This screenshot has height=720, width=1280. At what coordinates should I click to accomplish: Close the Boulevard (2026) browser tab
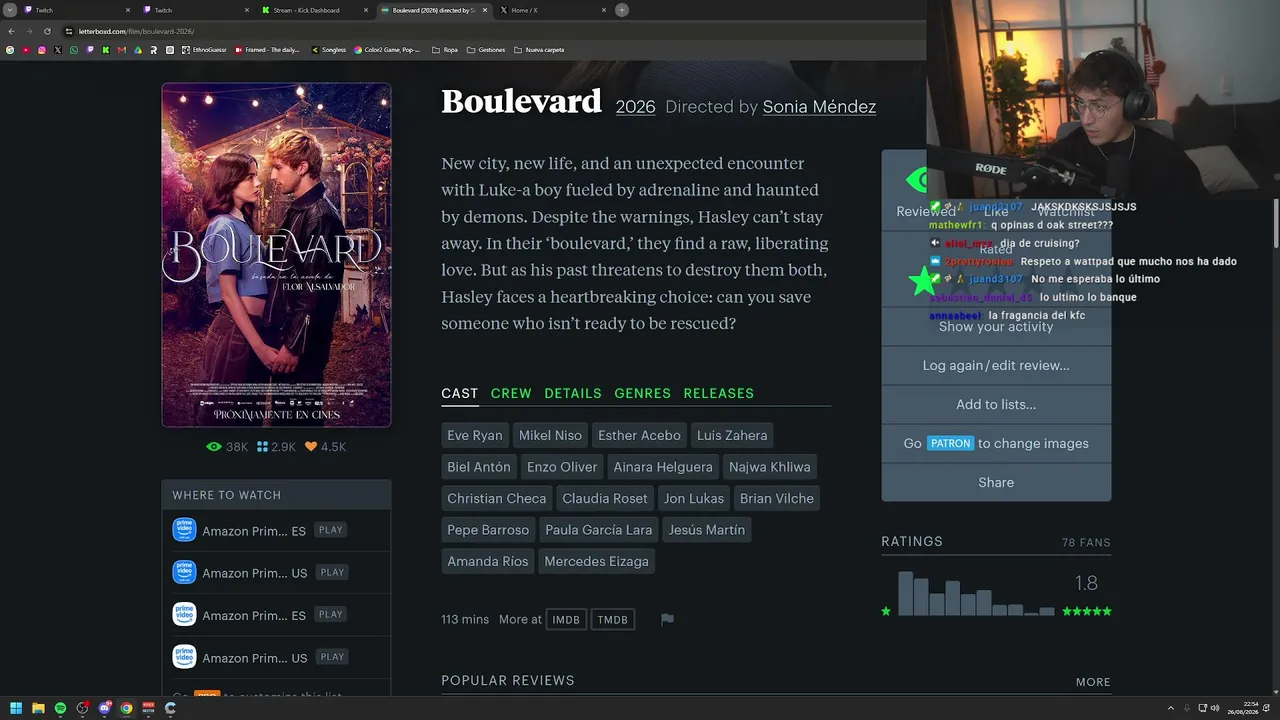click(x=485, y=10)
